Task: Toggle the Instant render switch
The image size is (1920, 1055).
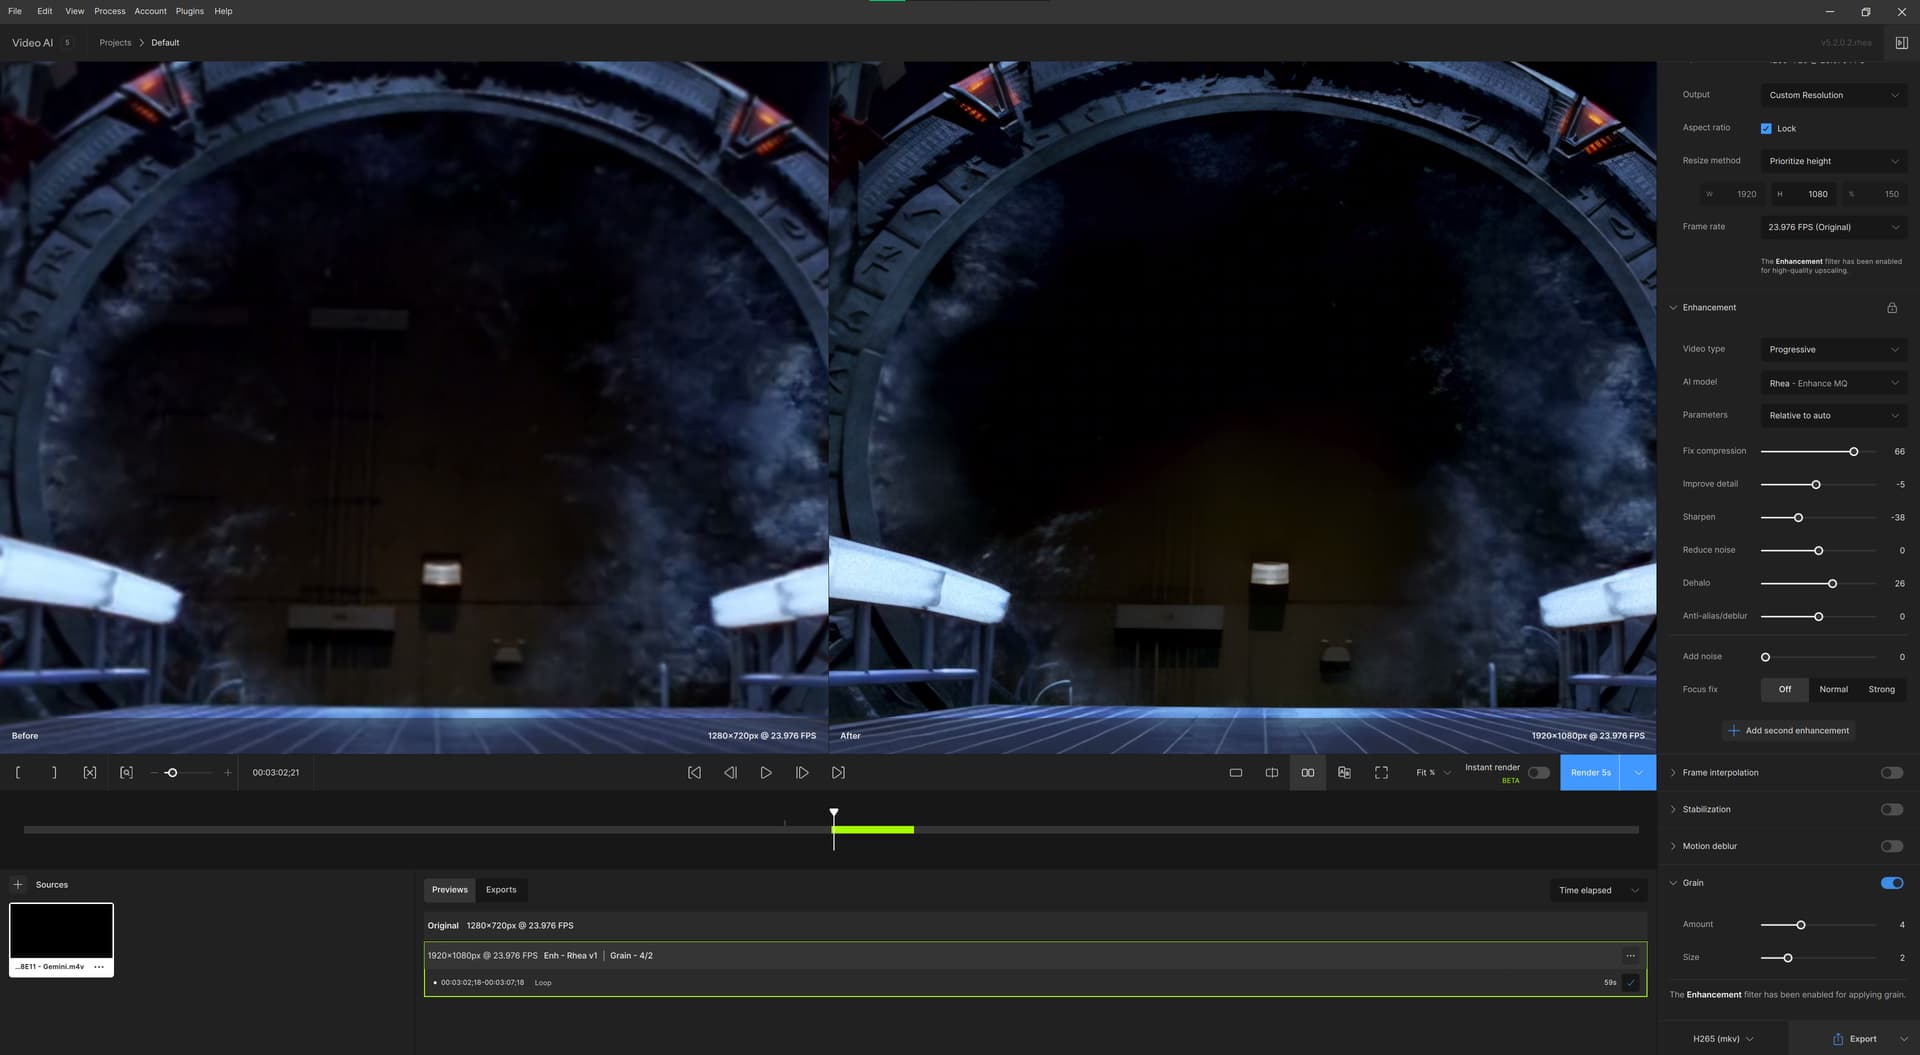Action: pyautogui.click(x=1539, y=773)
